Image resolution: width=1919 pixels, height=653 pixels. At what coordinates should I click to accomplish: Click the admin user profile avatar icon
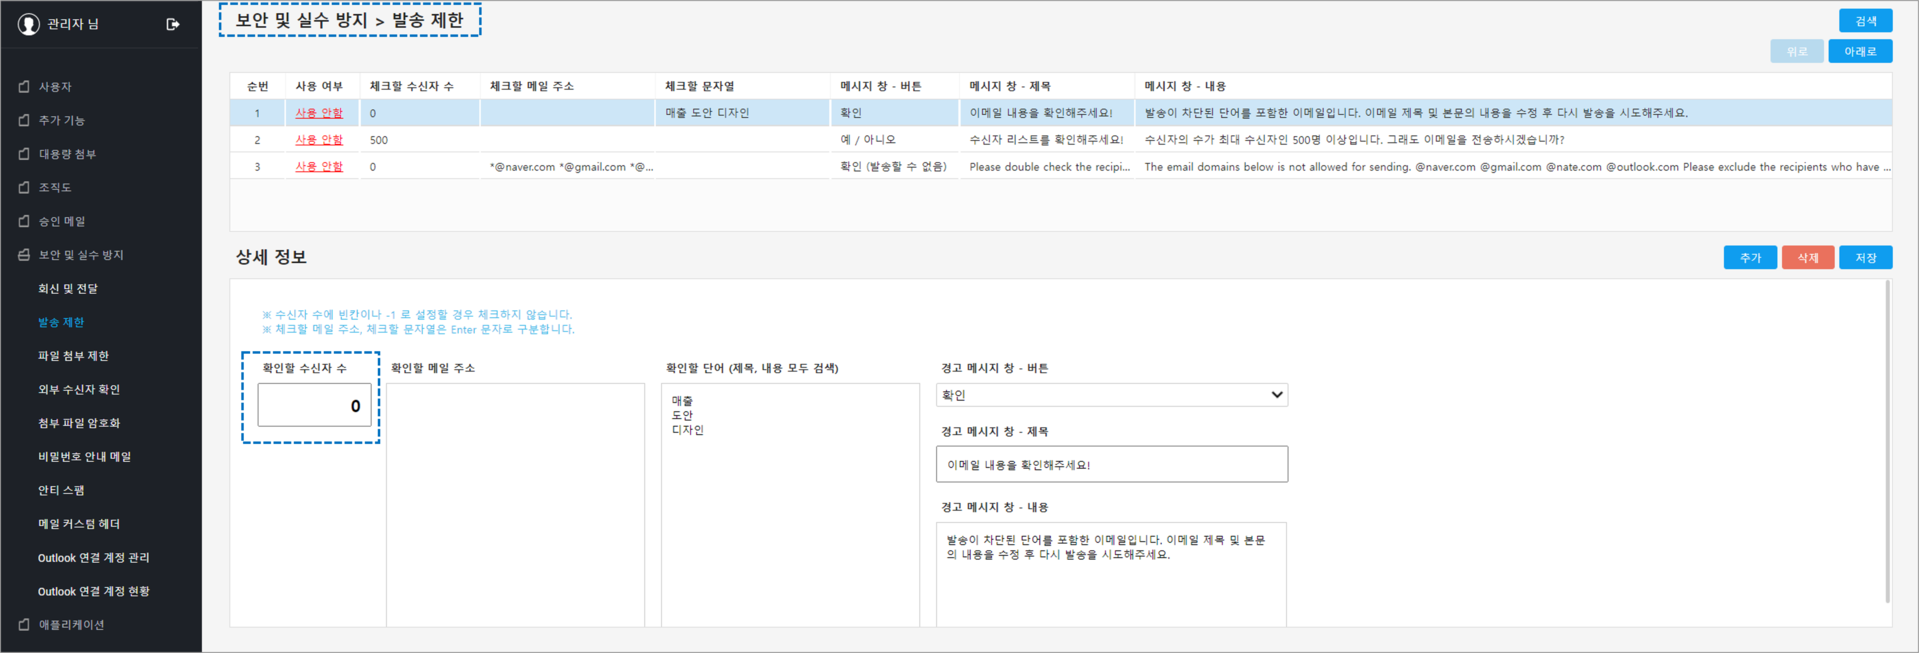pos(29,24)
